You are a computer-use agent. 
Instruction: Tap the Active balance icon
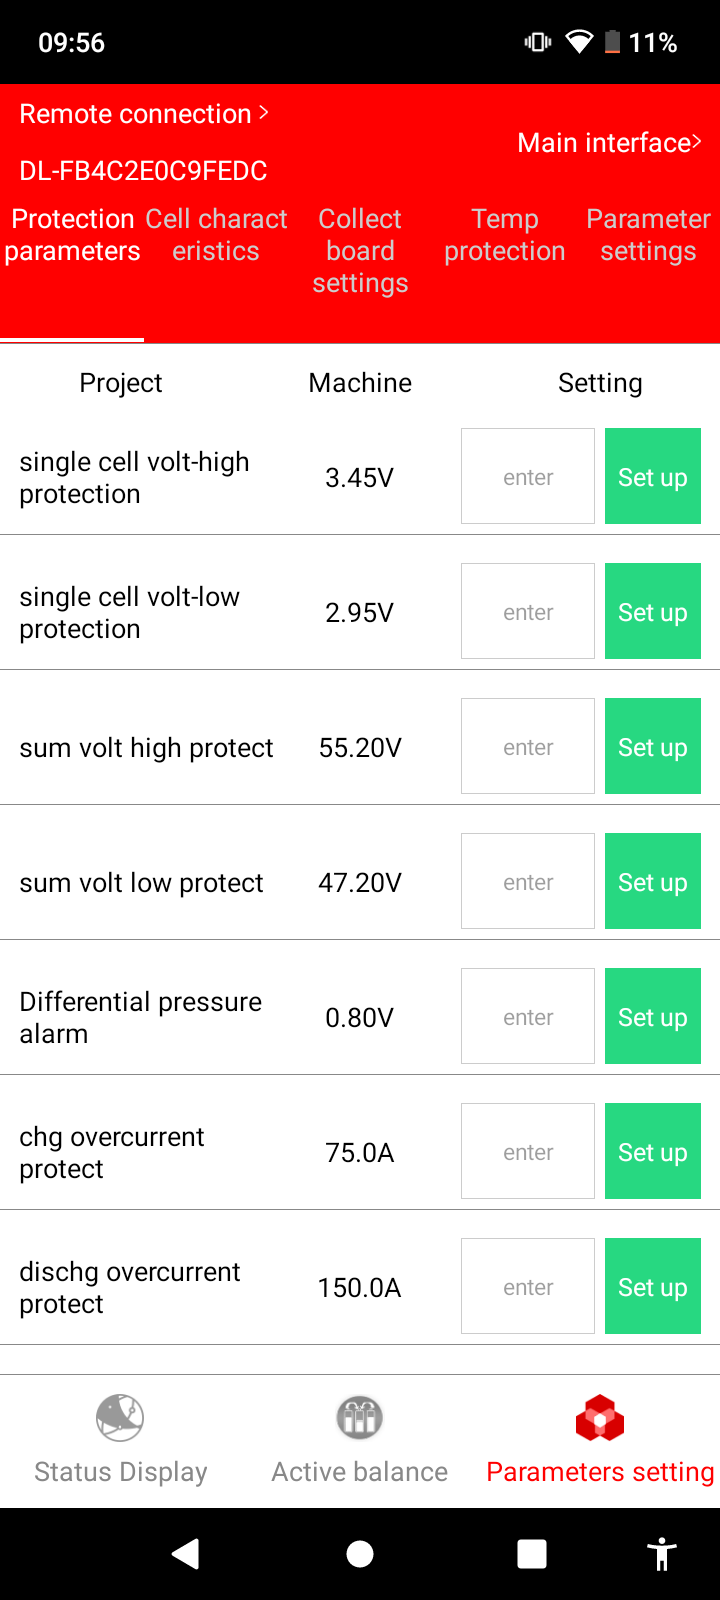pyautogui.click(x=360, y=1418)
